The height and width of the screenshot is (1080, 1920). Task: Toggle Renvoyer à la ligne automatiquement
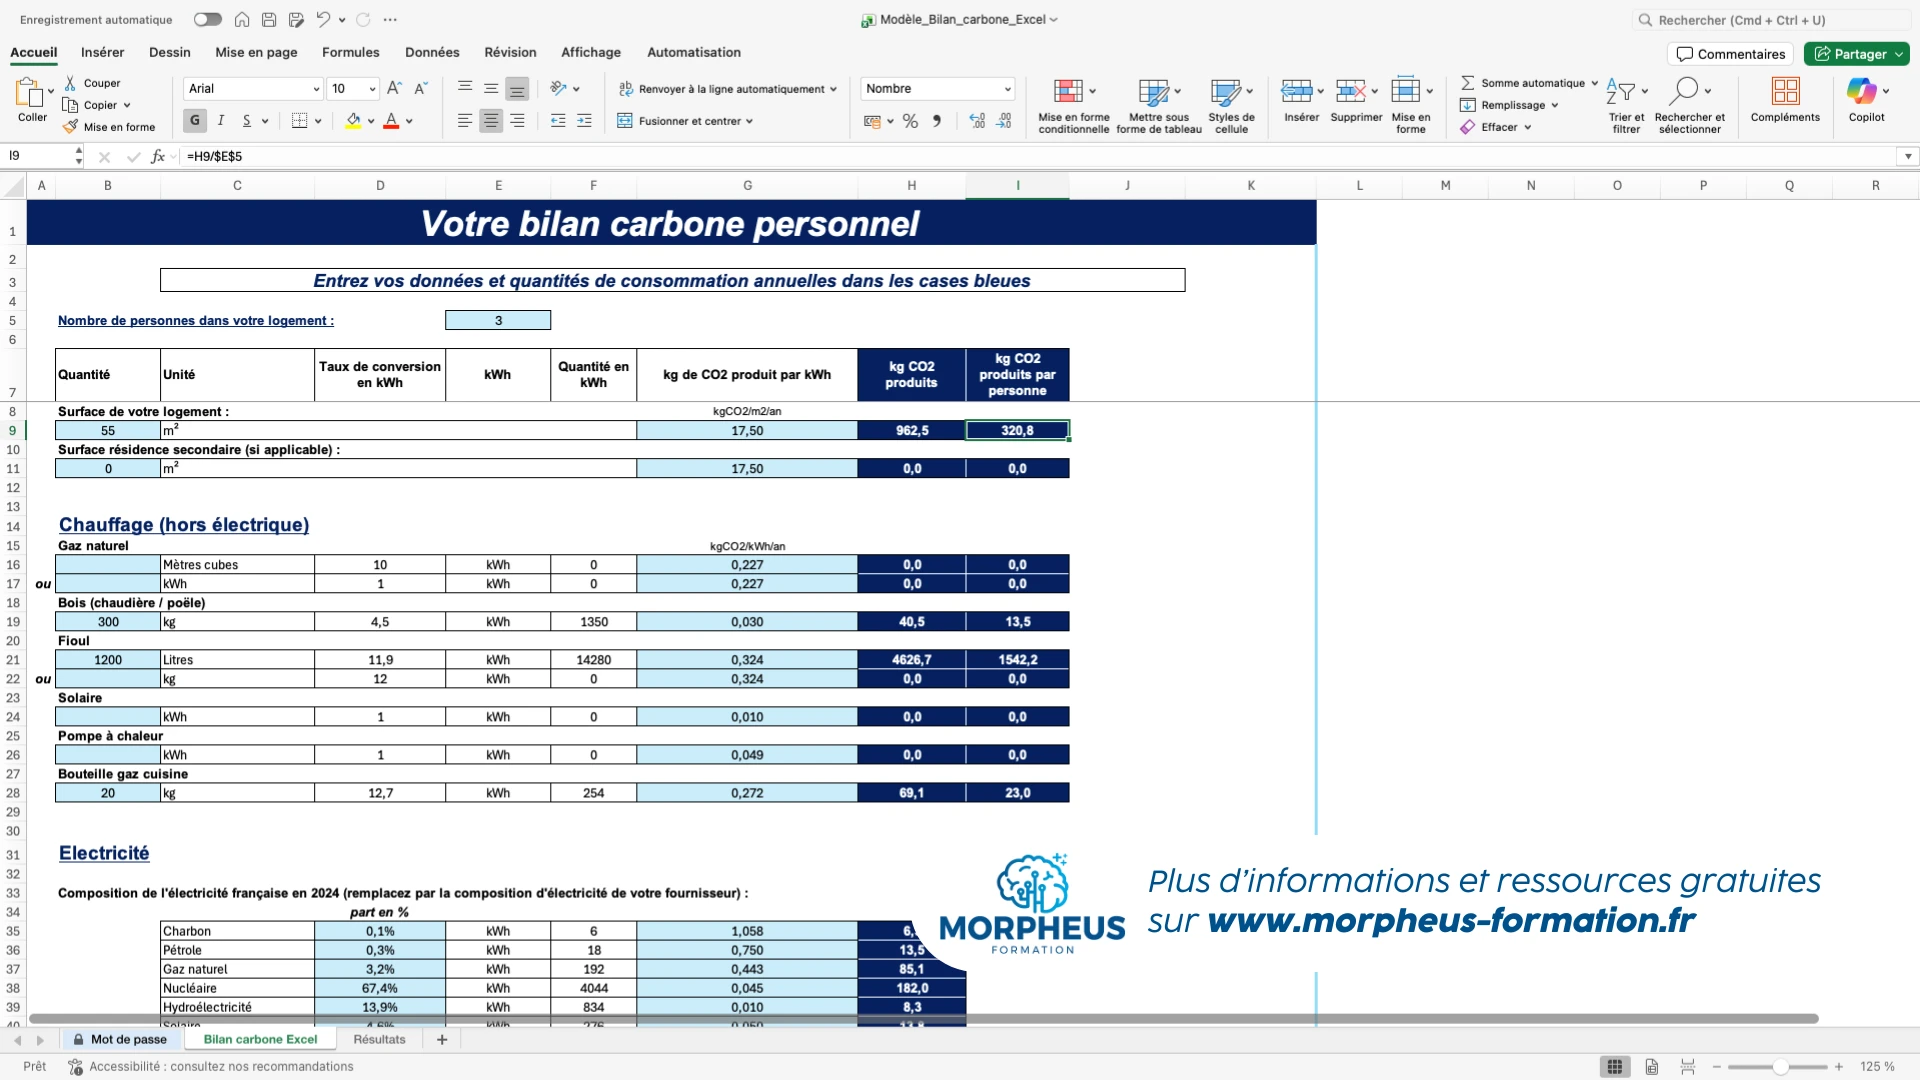click(726, 89)
